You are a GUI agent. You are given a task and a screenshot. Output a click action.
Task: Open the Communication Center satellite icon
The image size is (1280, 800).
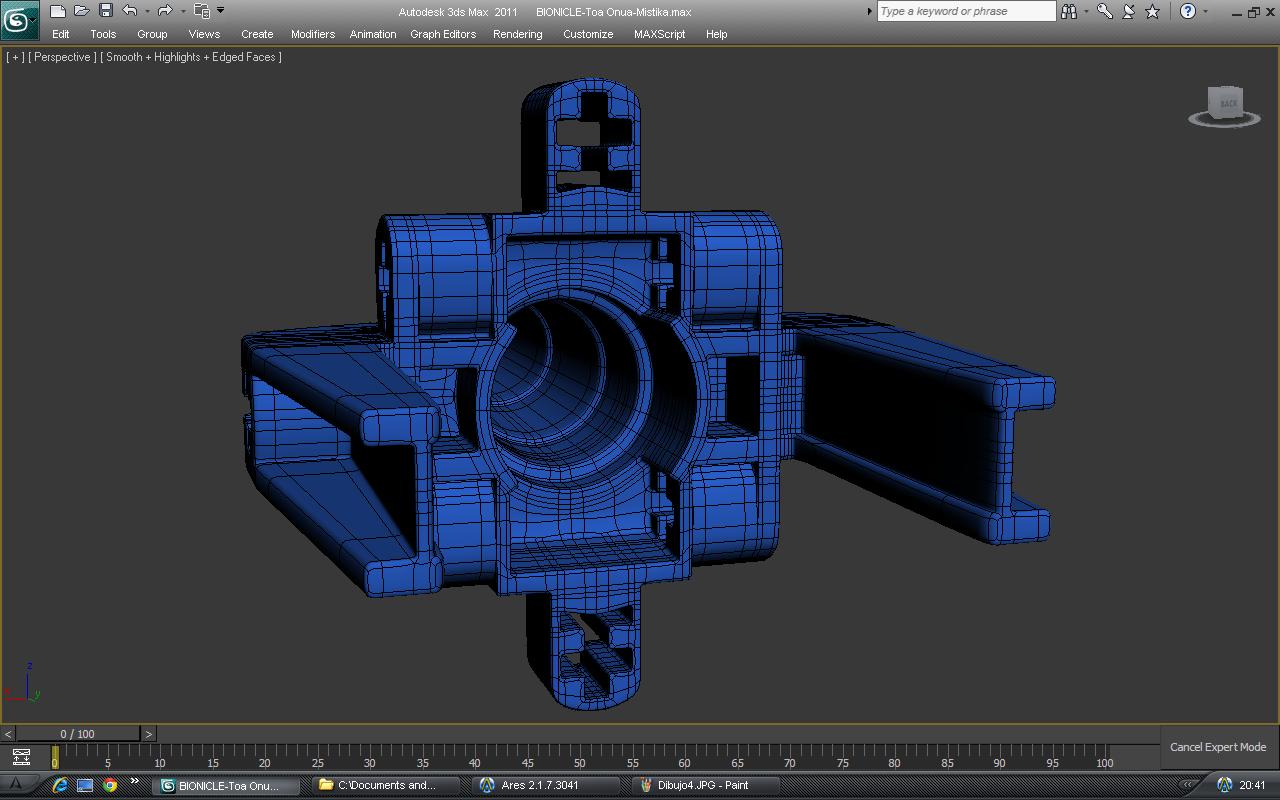[x=1129, y=11]
